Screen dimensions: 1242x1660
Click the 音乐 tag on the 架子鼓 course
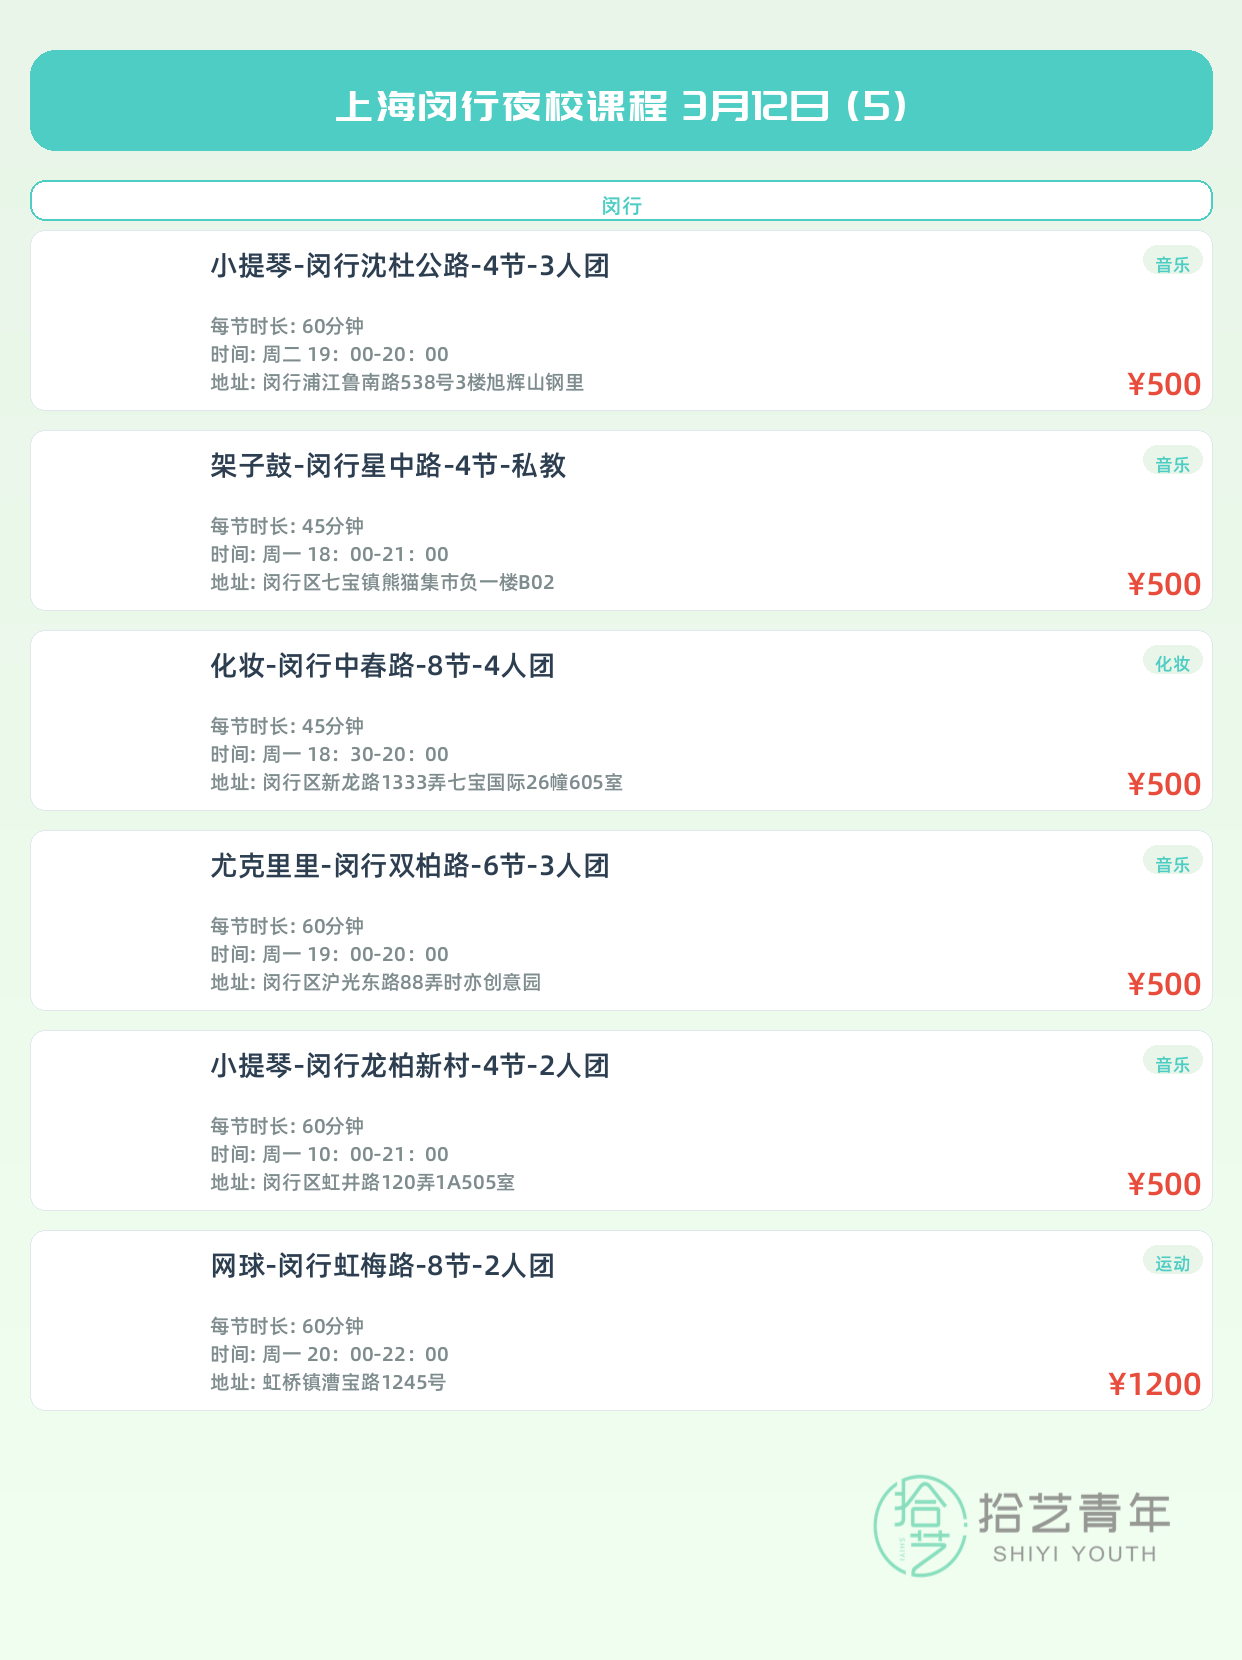tap(1172, 463)
